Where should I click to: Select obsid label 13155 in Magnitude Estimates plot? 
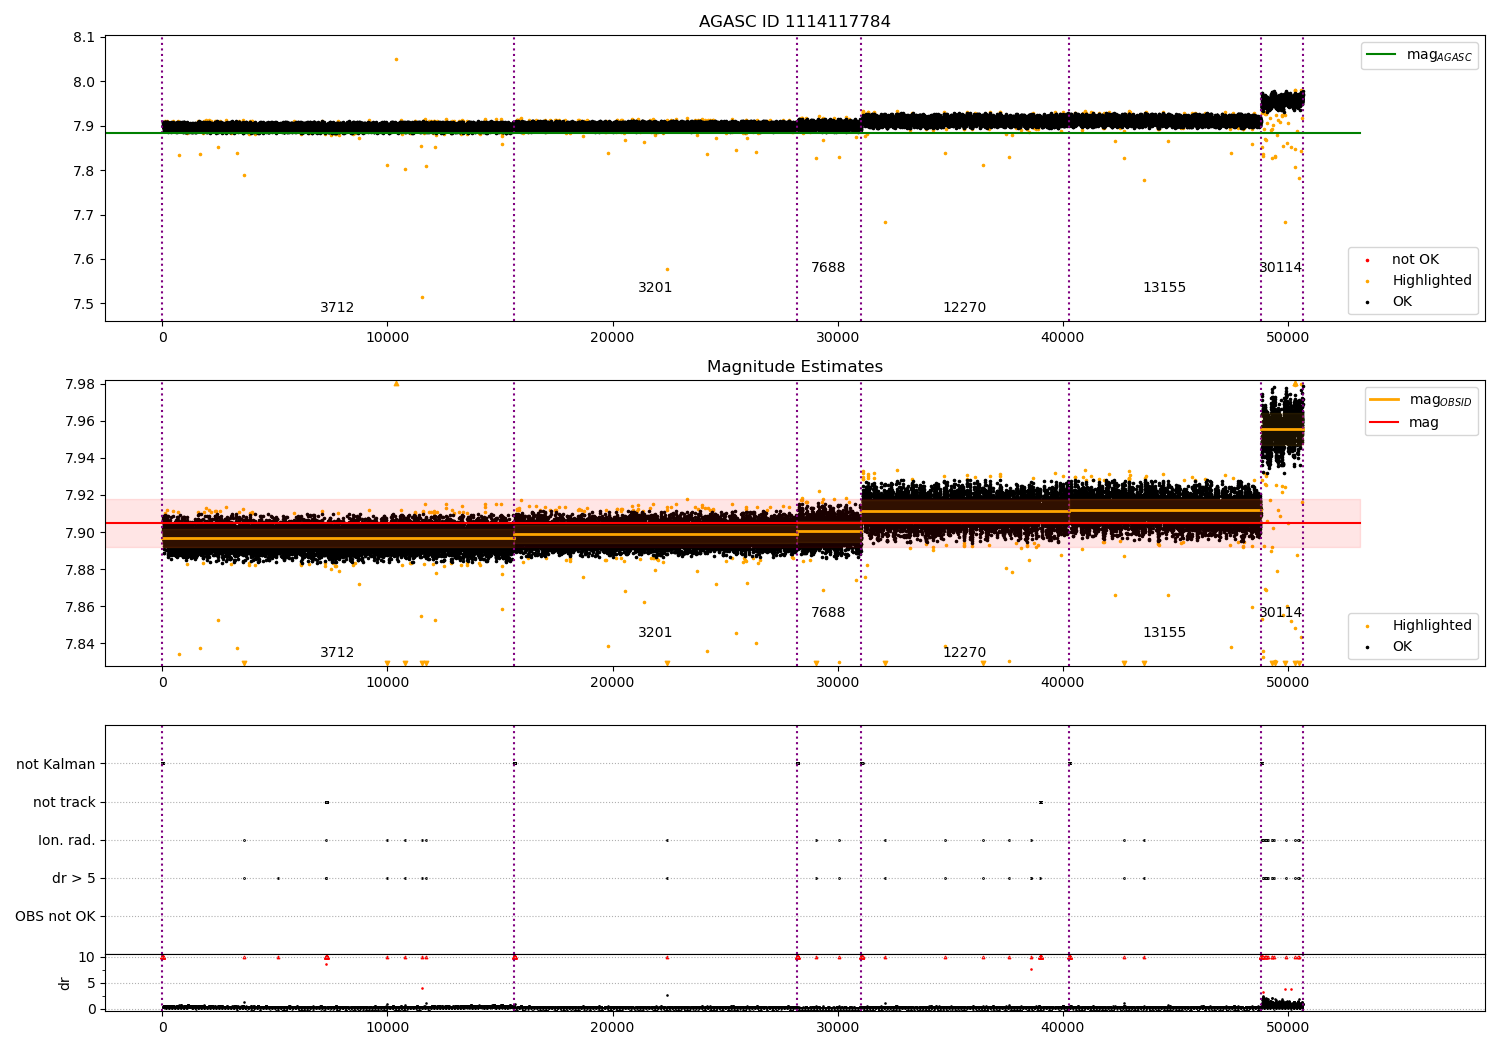pyautogui.click(x=1164, y=633)
